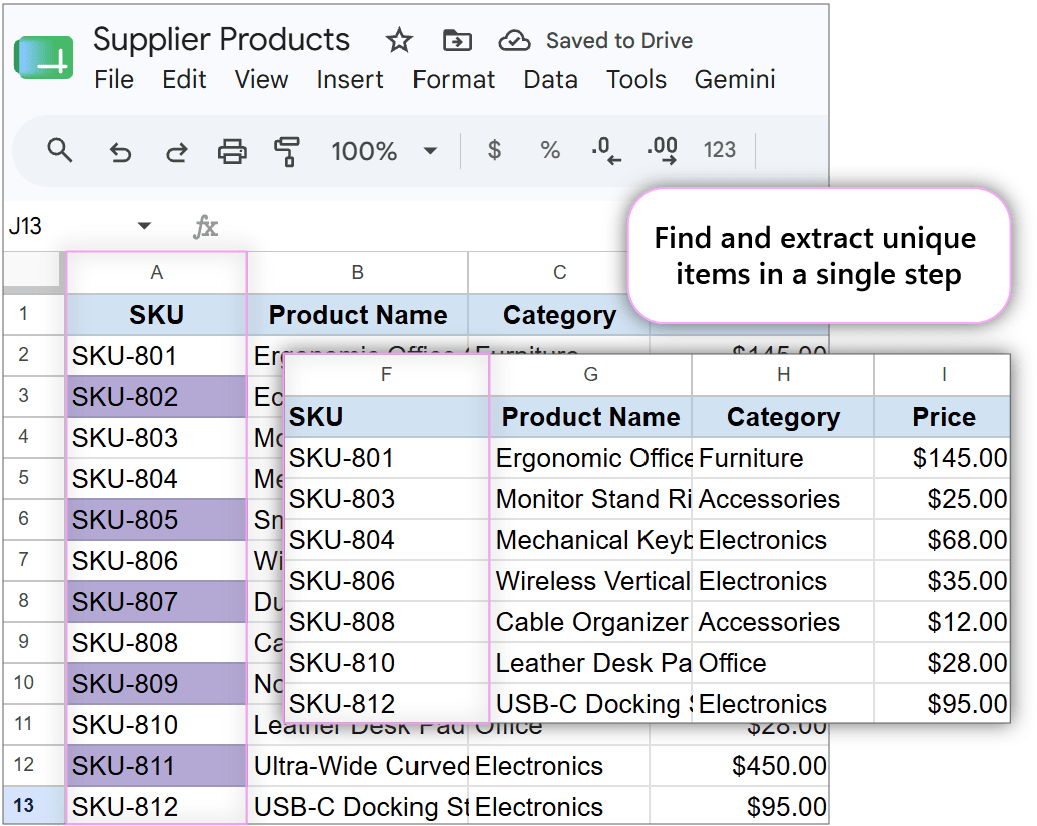Click SKU-806 in column F
This screenshot has height=826, width=1037.
click(x=386, y=581)
